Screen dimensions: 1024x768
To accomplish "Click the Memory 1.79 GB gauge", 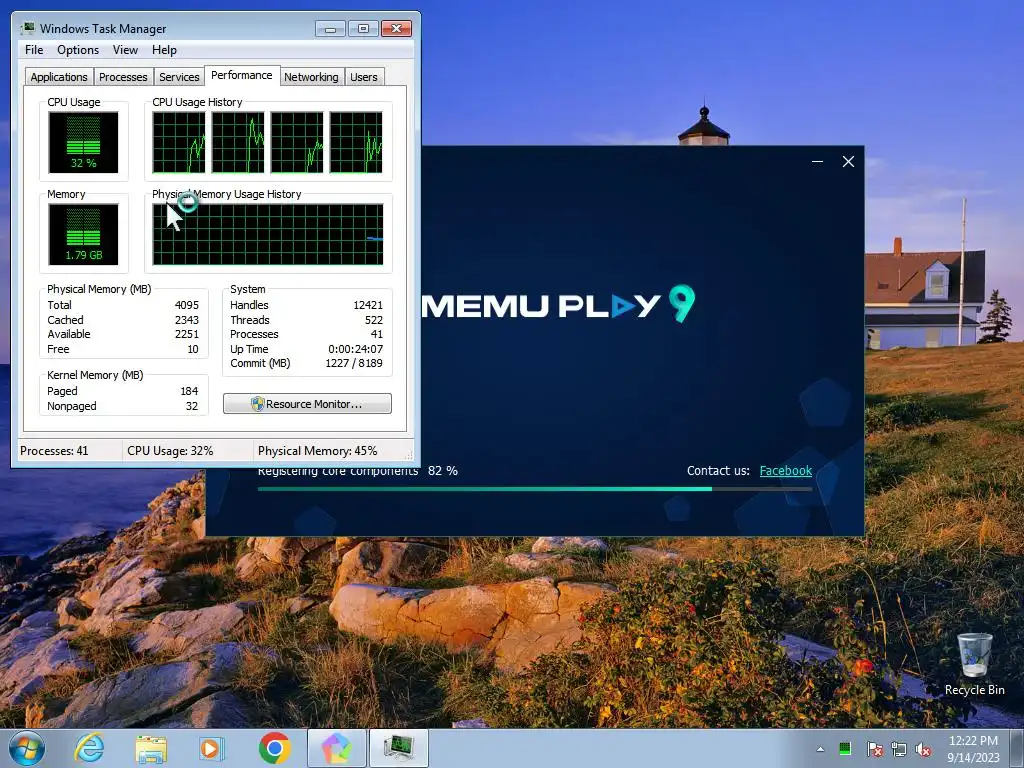I will (x=83, y=234).
